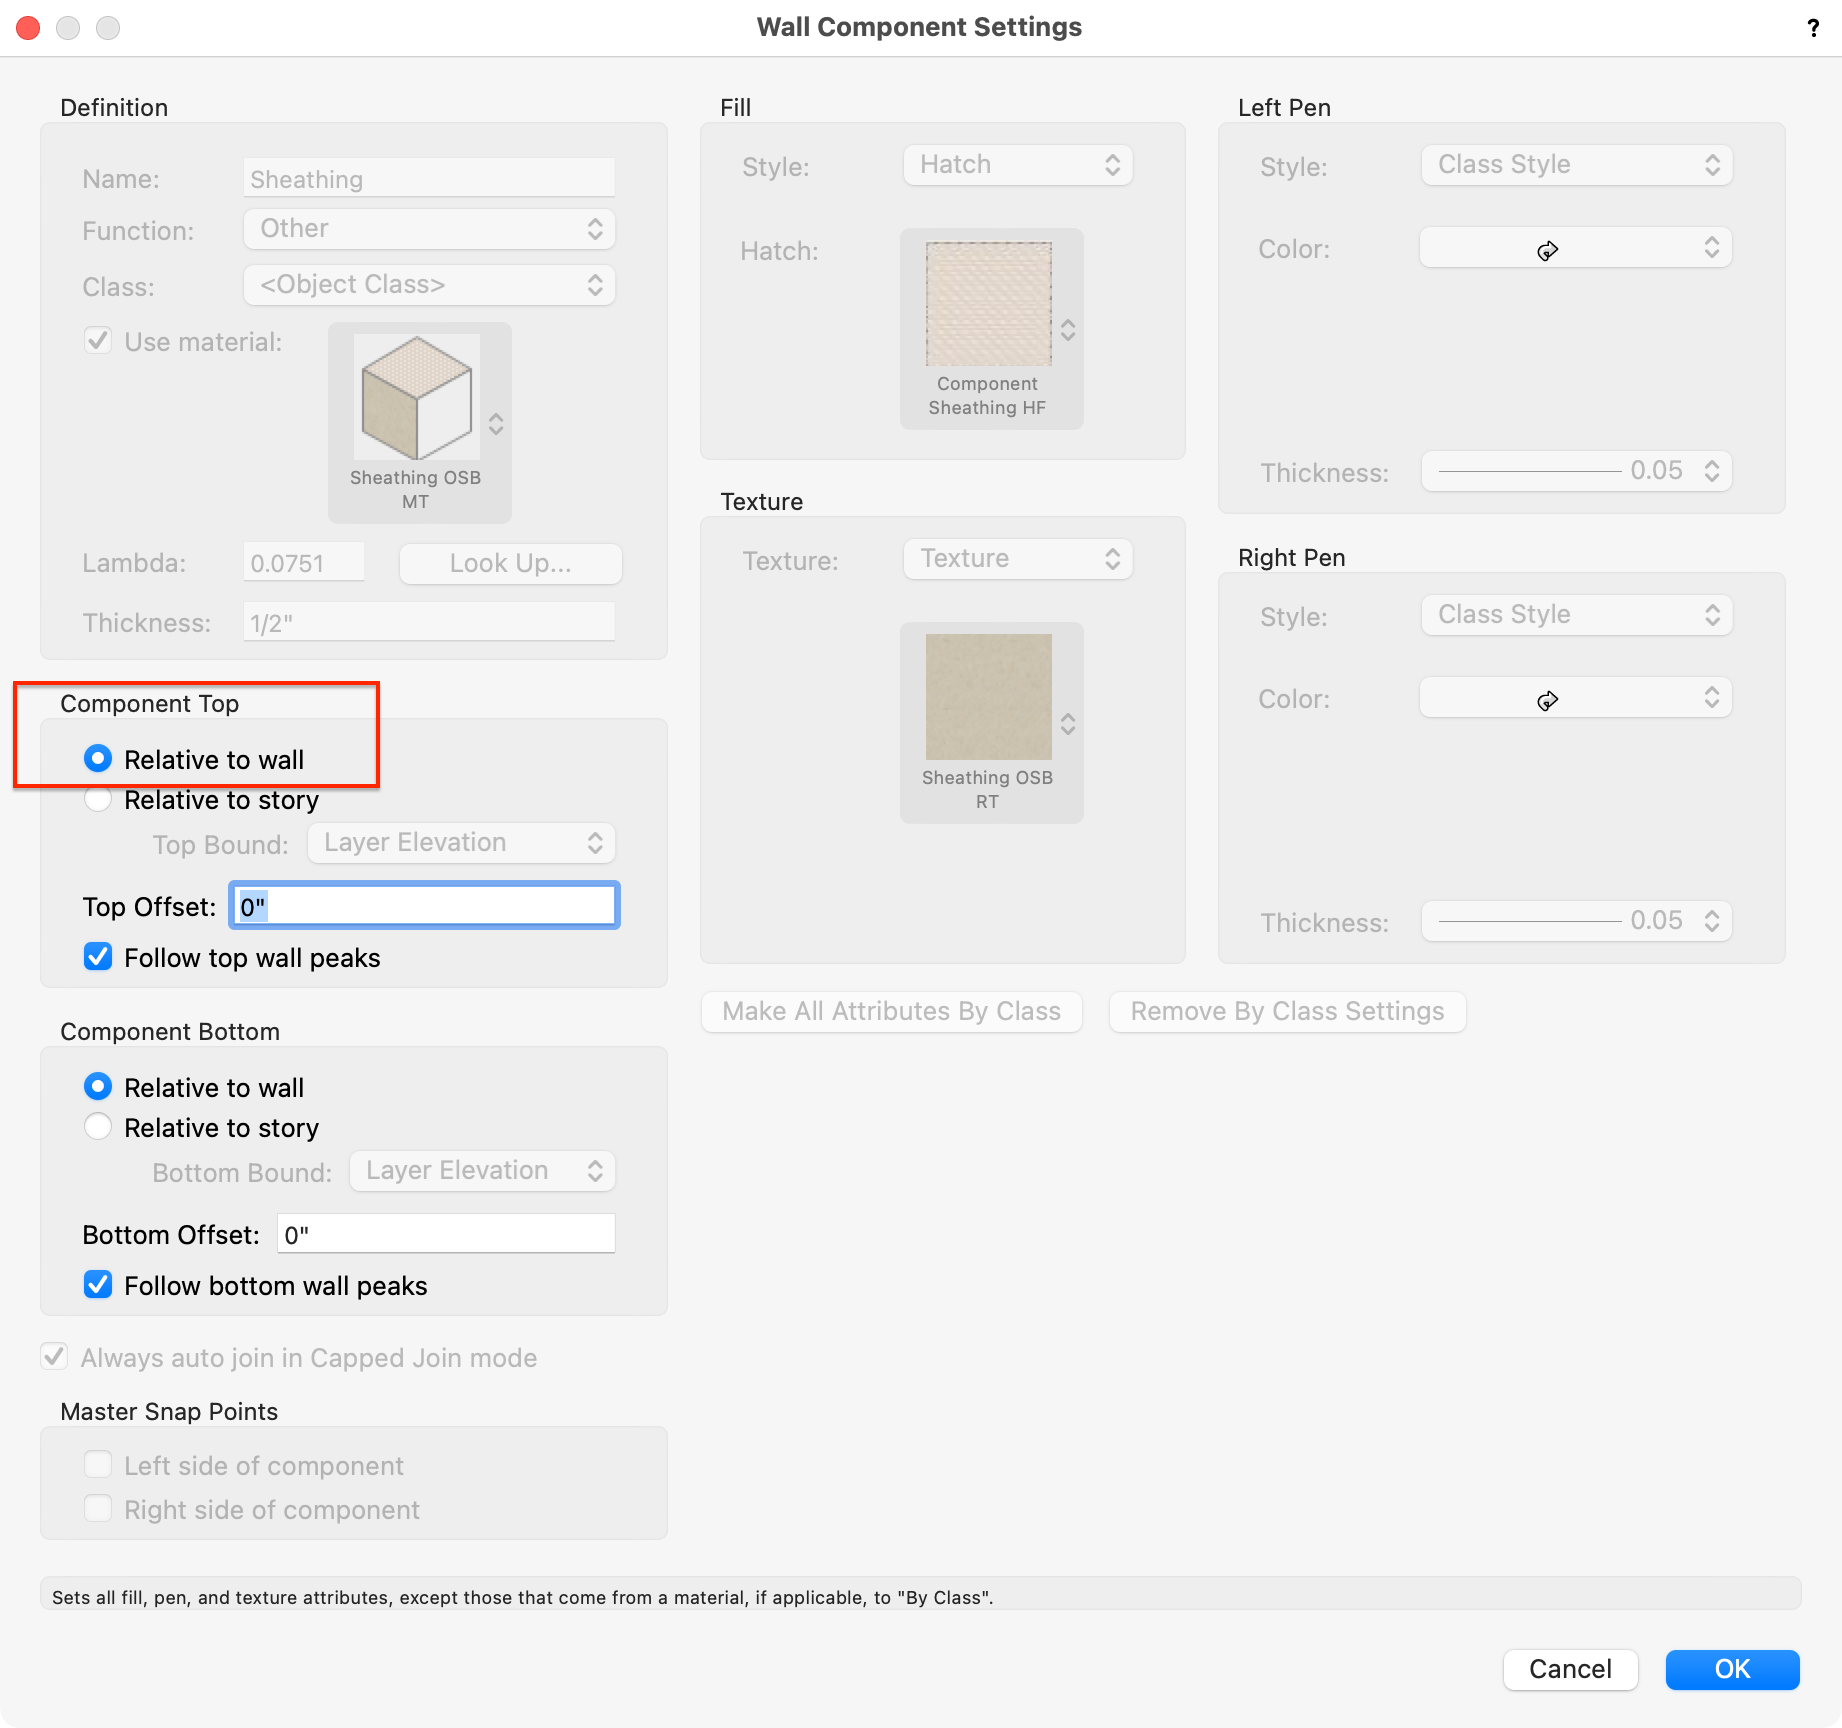Open Right Pen Thickness line weight menu

point(1576,921)
